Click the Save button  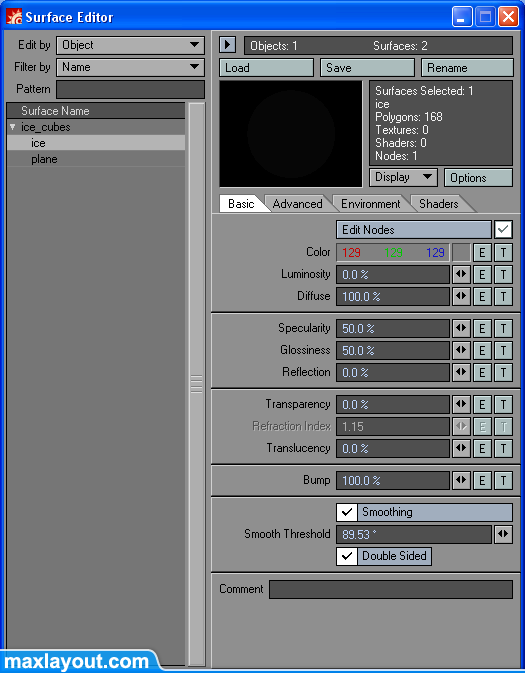click(x=367, y=68)
